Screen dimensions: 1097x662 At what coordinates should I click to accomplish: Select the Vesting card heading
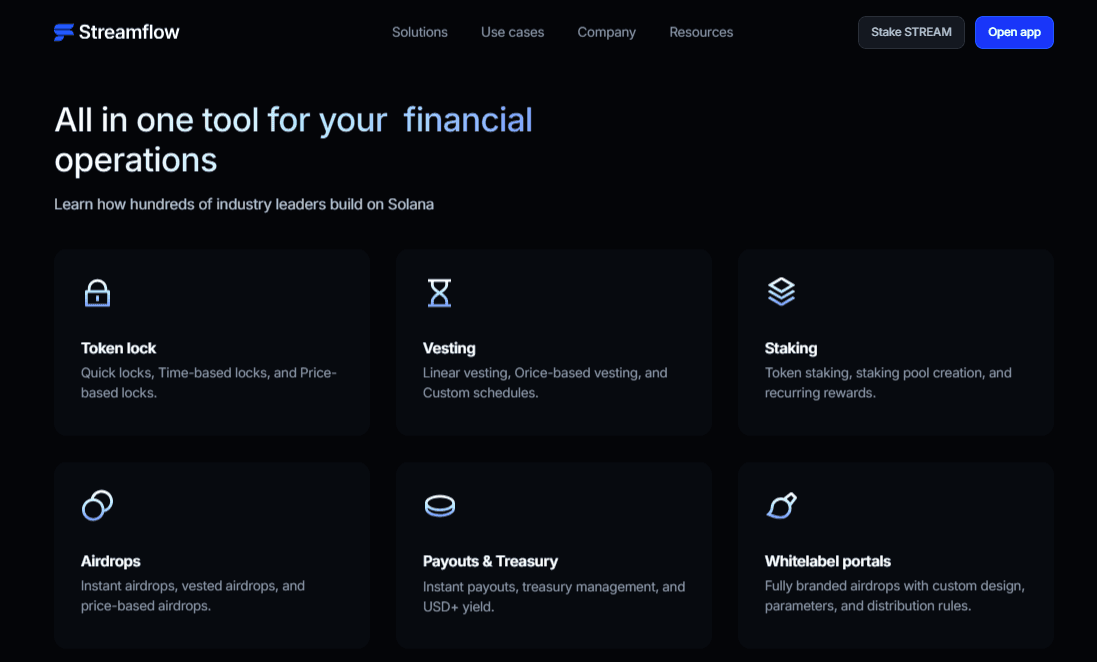point(449,348)
